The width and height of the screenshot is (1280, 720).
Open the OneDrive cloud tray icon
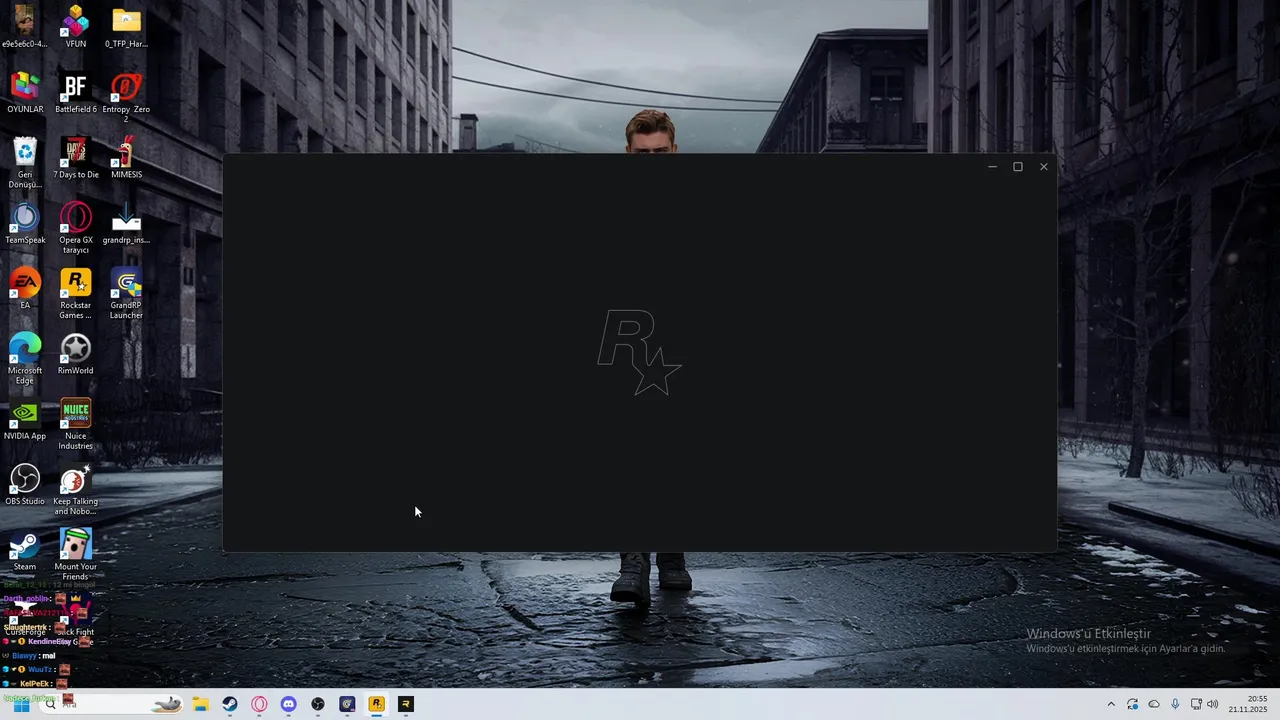[x=1154, y=704]
